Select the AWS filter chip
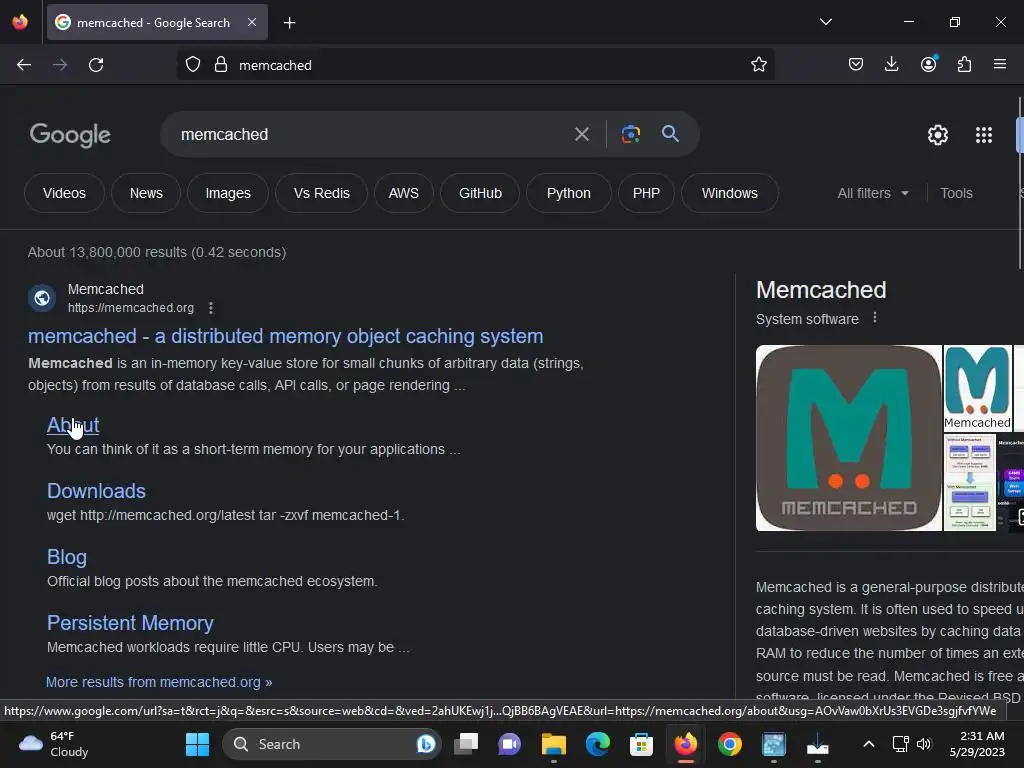The image size is (1024, 768). [x=404, y=193]
